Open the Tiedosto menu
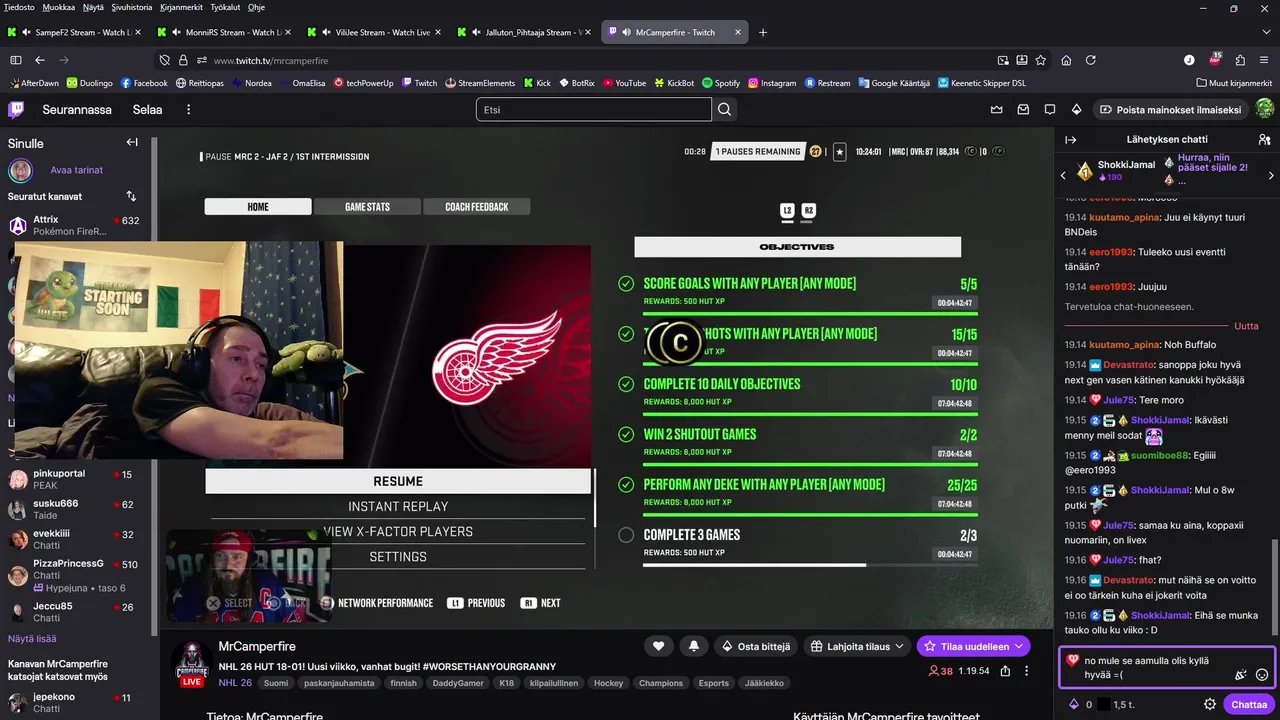1280x720 pixels. pos(19,7)
